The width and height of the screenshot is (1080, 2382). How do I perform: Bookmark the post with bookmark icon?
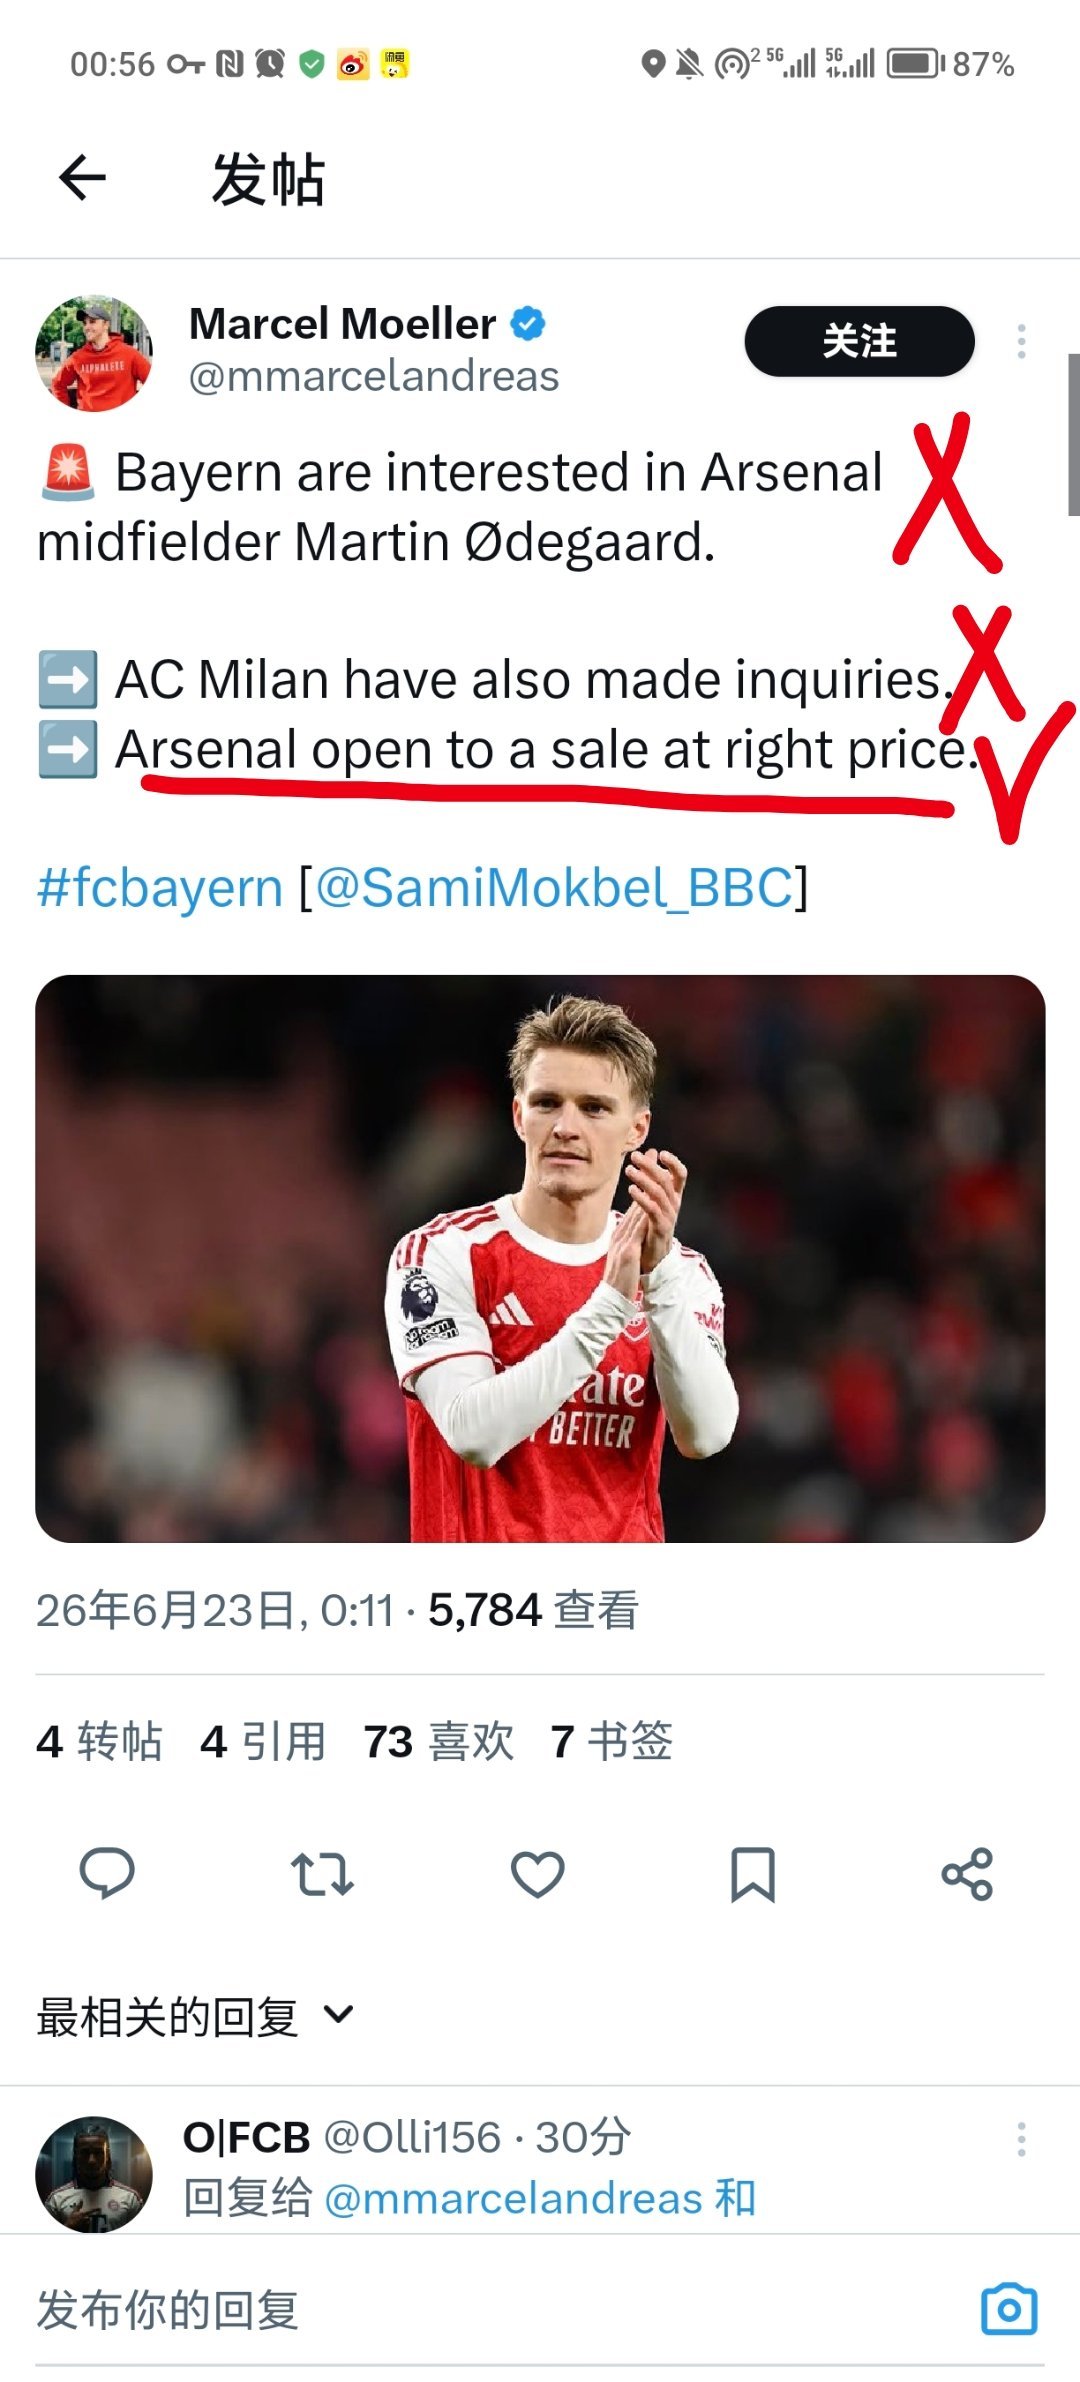753,1874
